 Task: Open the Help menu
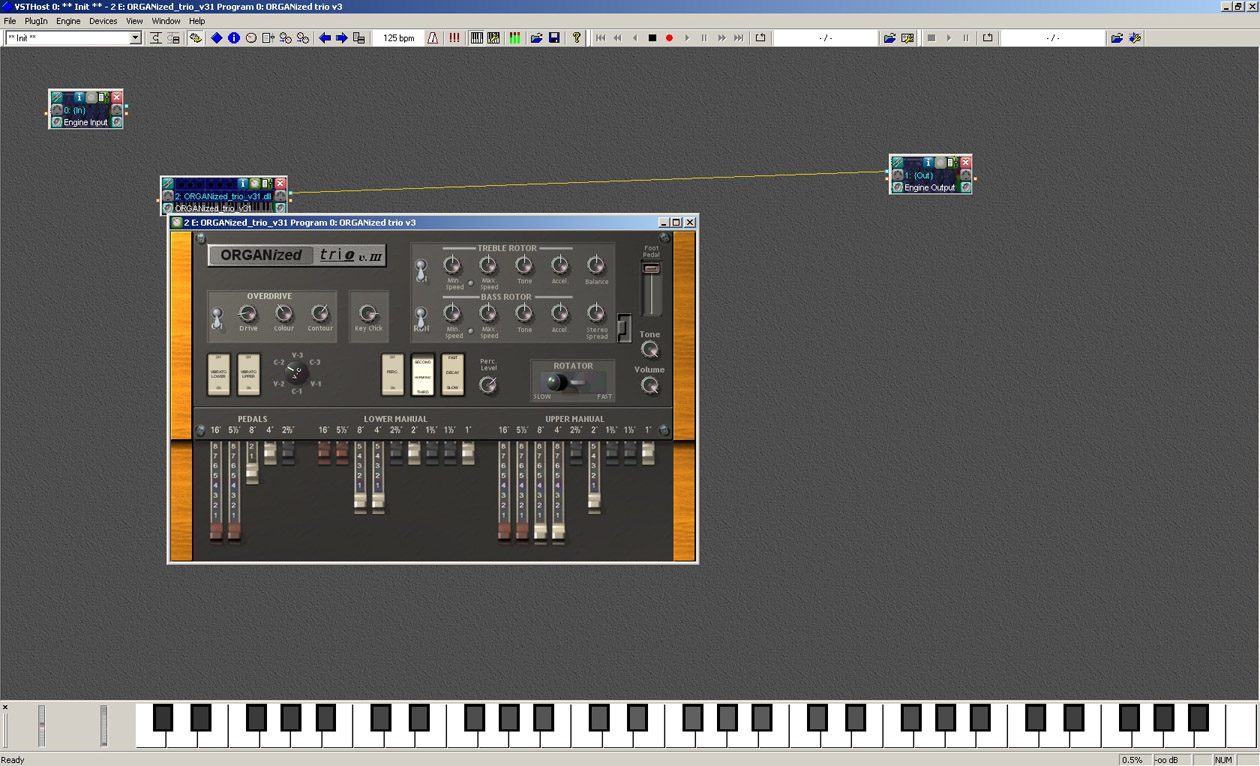point(197,21)
